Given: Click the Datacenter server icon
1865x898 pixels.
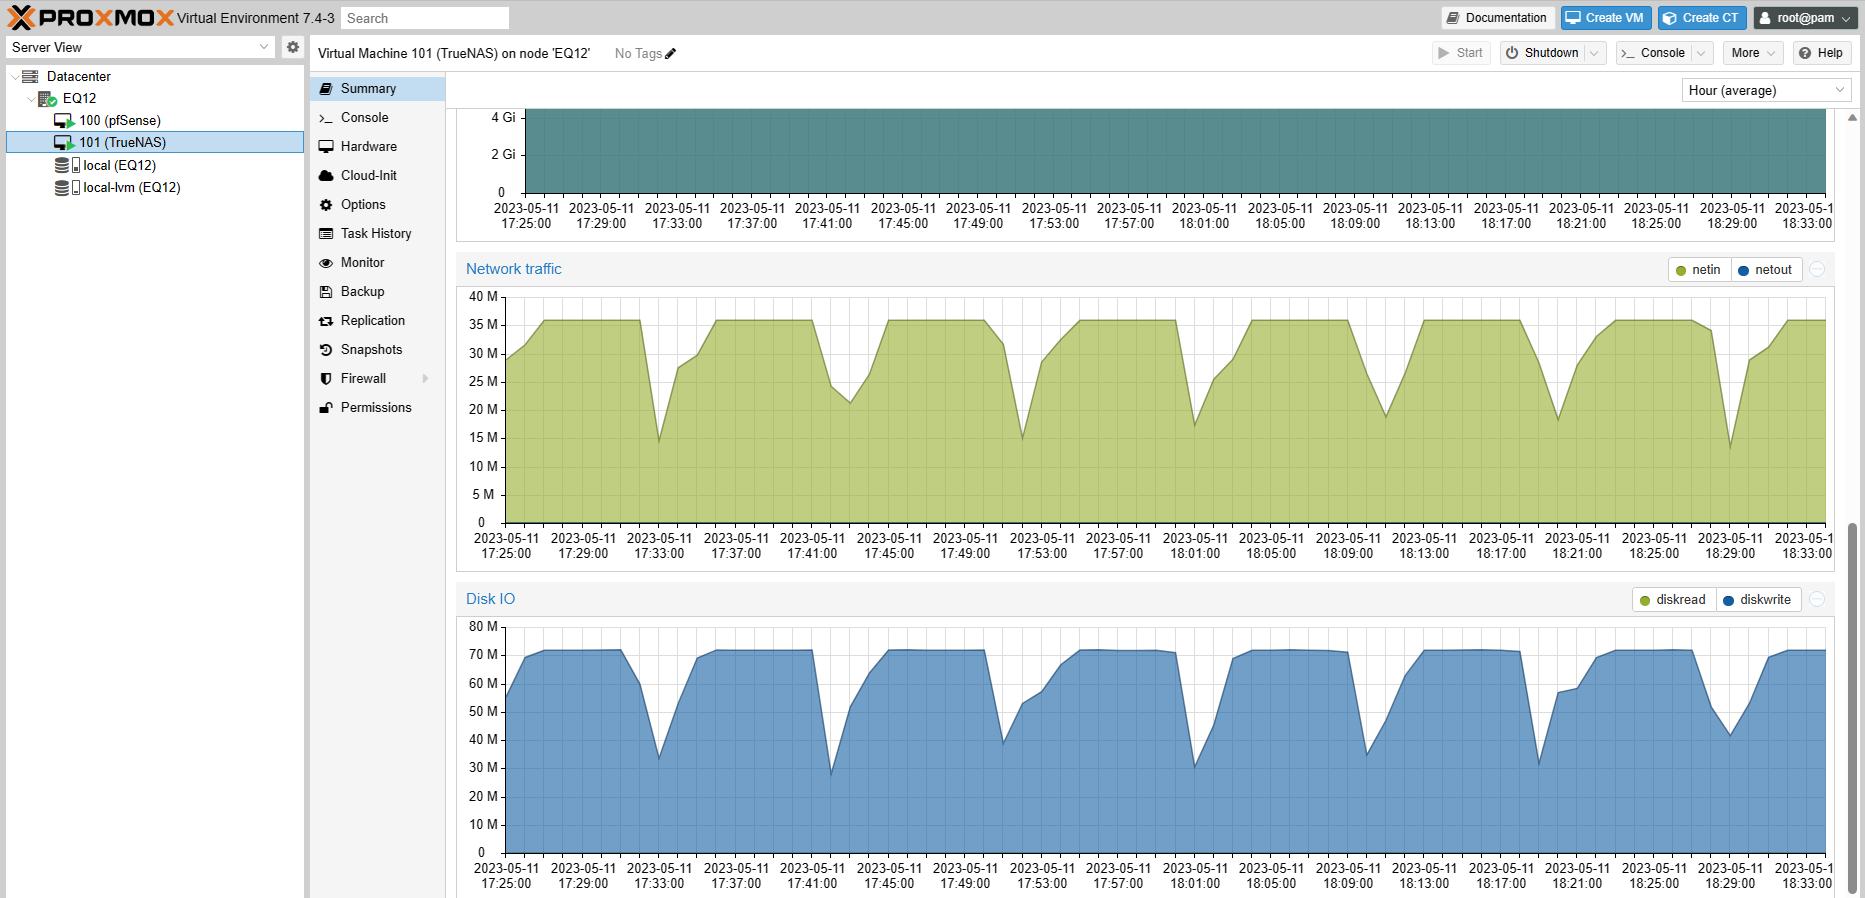Looking at the screenshot, I should tap(30, 76).
